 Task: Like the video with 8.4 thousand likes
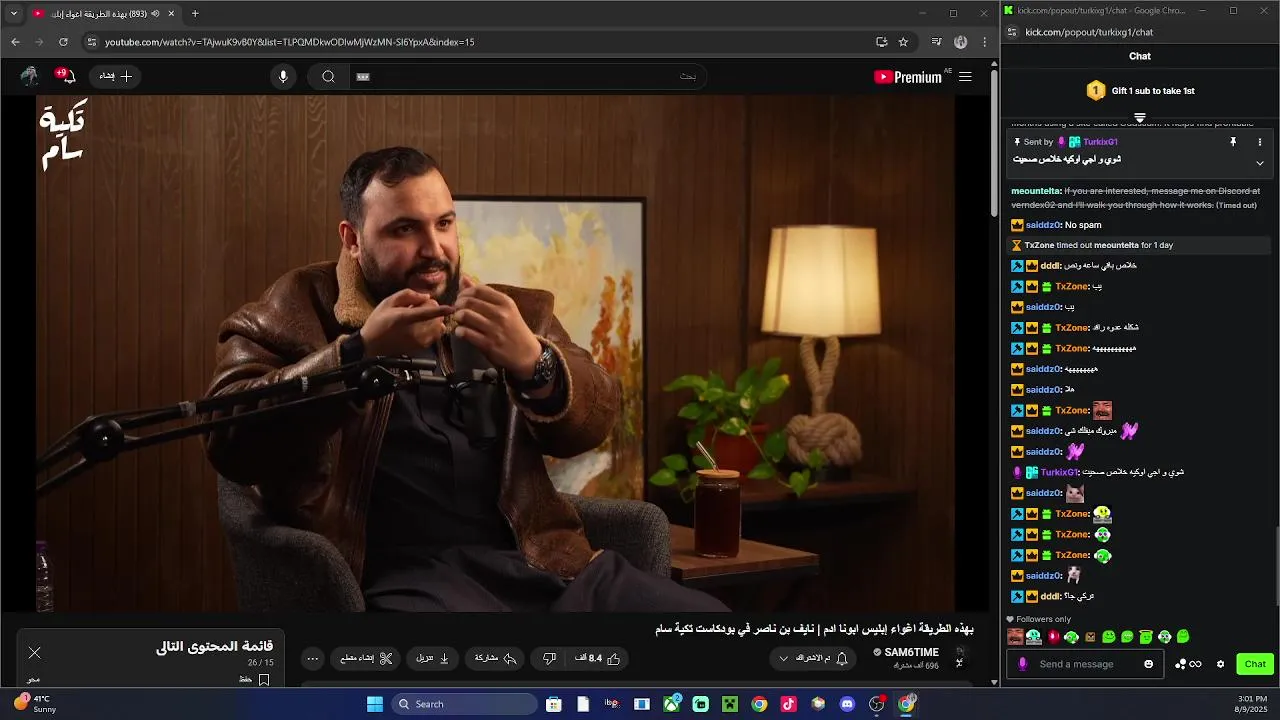(598, 658)
